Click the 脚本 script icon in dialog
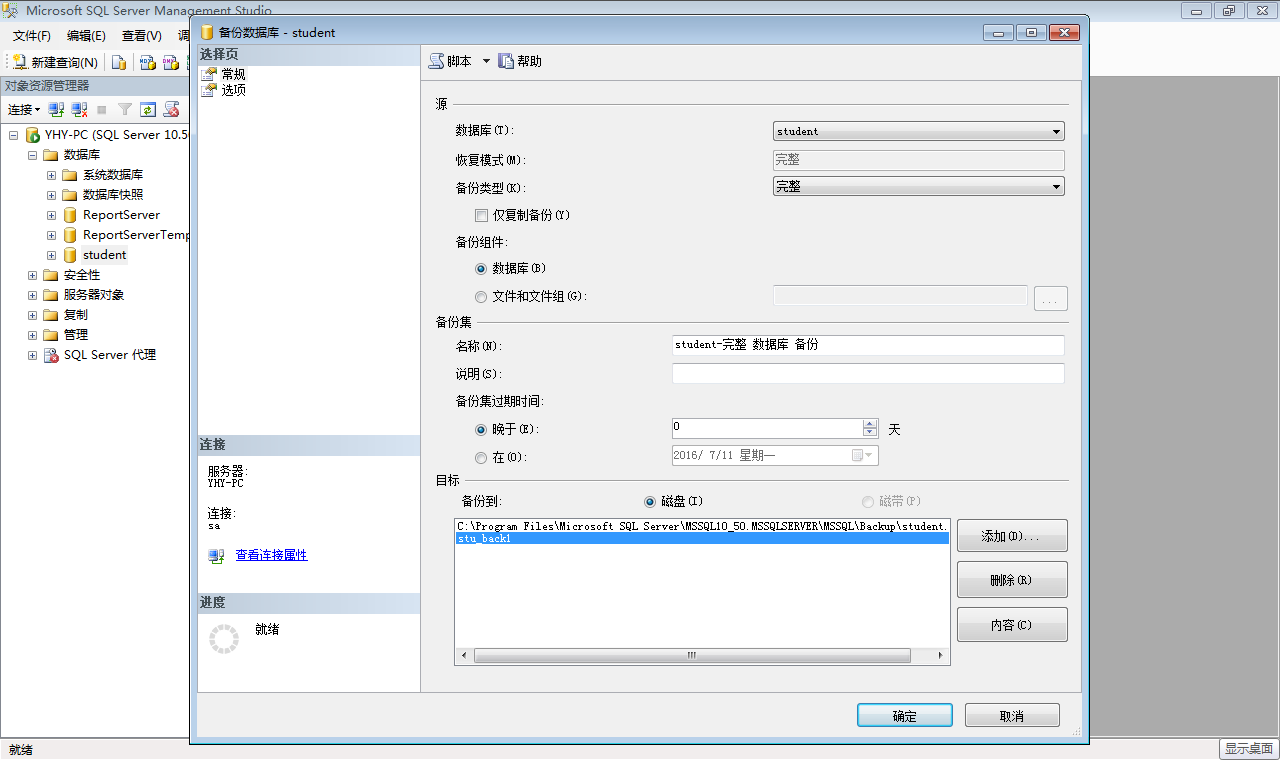Viewport: 1280px width, 760px height. click(x=436, y=61)
